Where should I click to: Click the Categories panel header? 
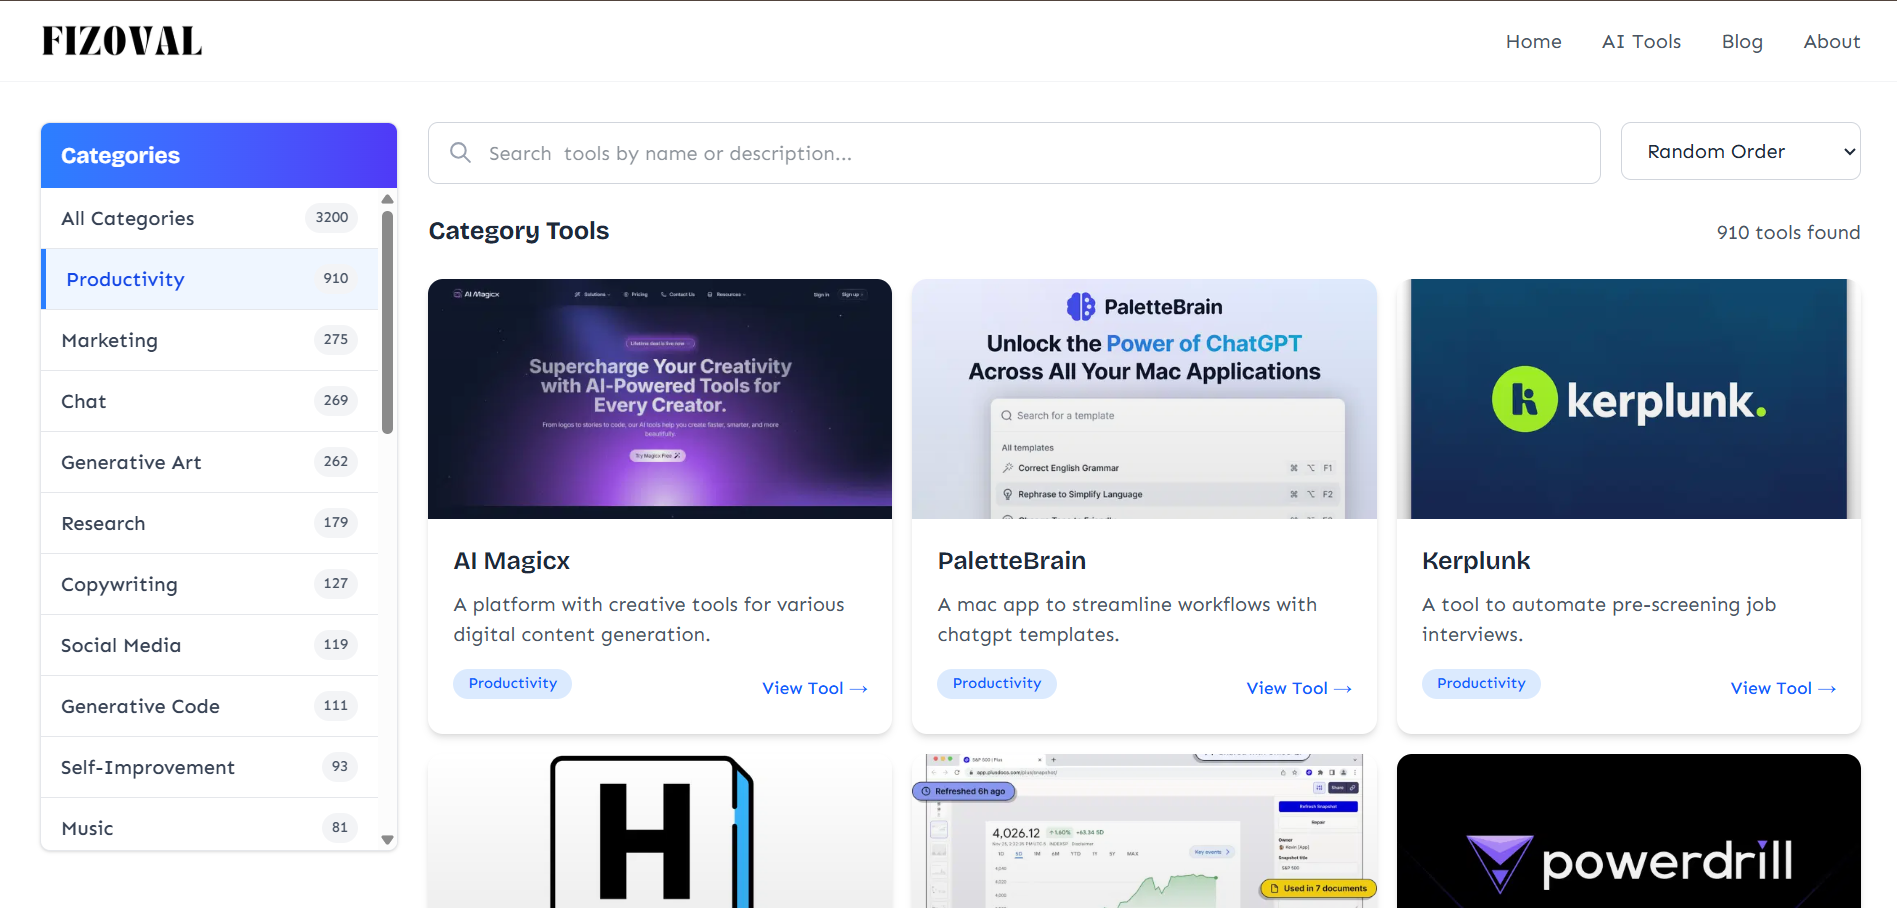click(x=219, y=155)
